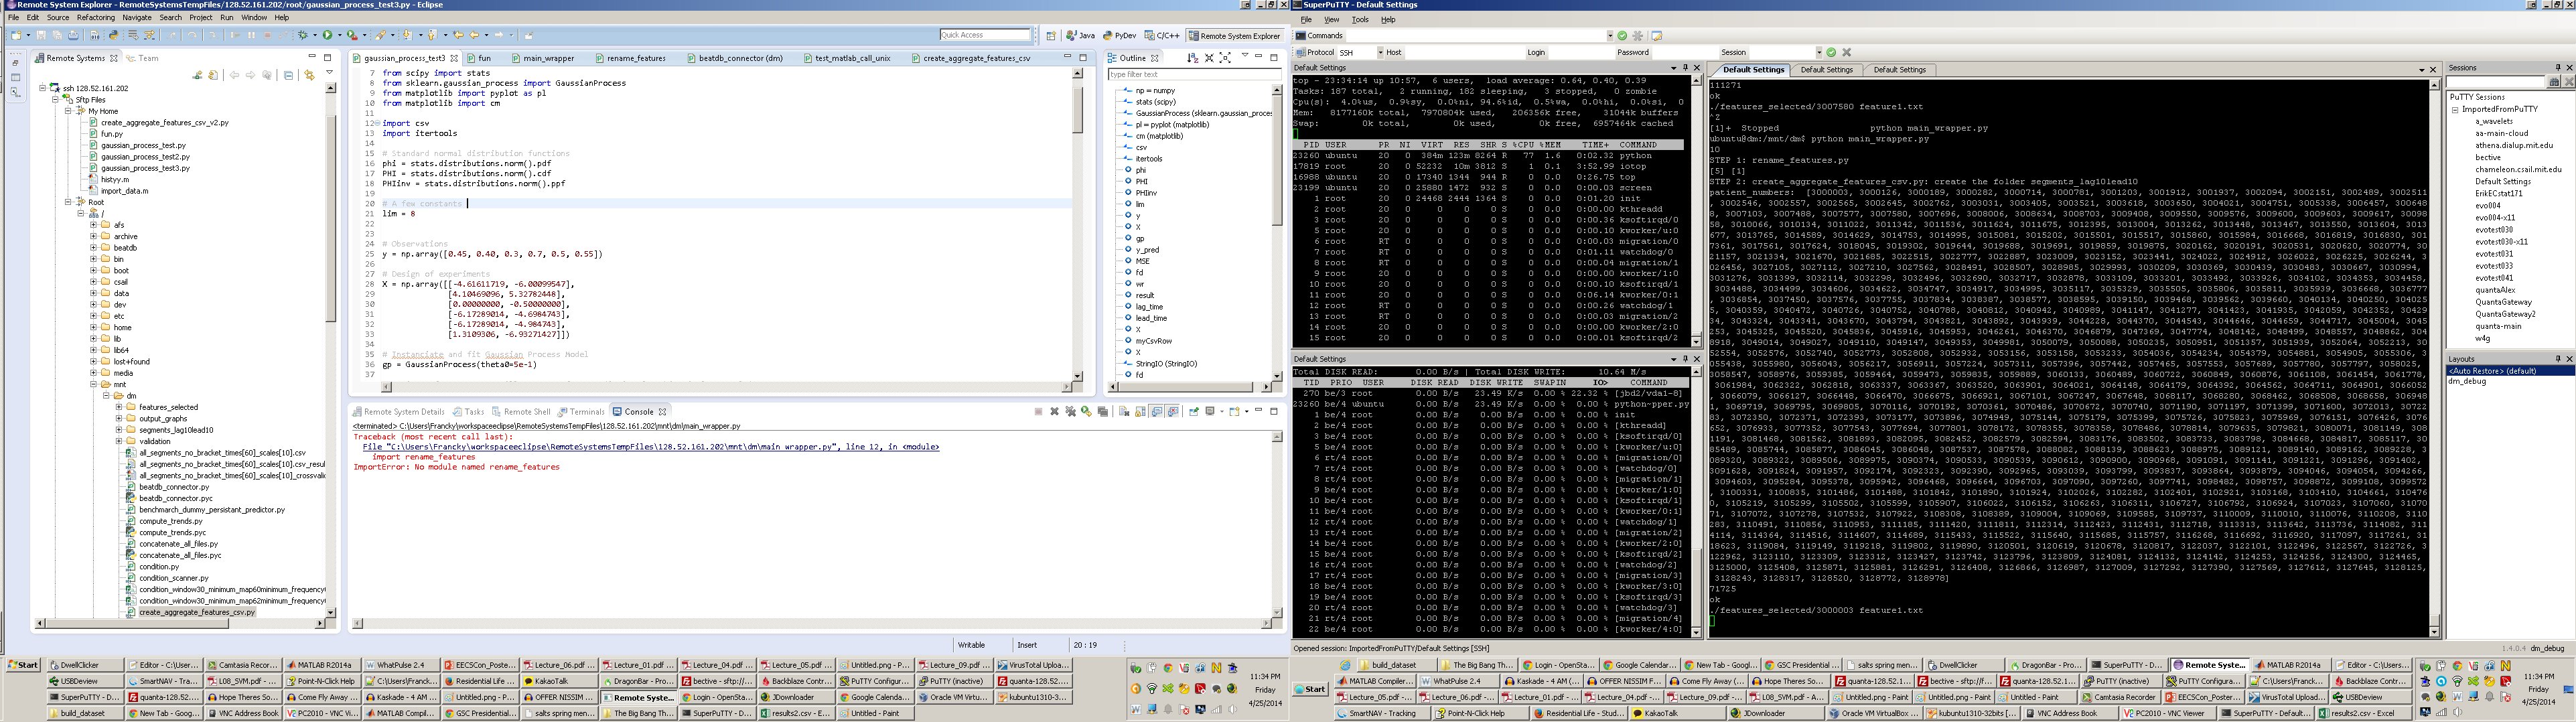
Task: Toggle the auto-hide pin on the Sessions panel
Action: pyautogui.click(x=2559, y=68)
